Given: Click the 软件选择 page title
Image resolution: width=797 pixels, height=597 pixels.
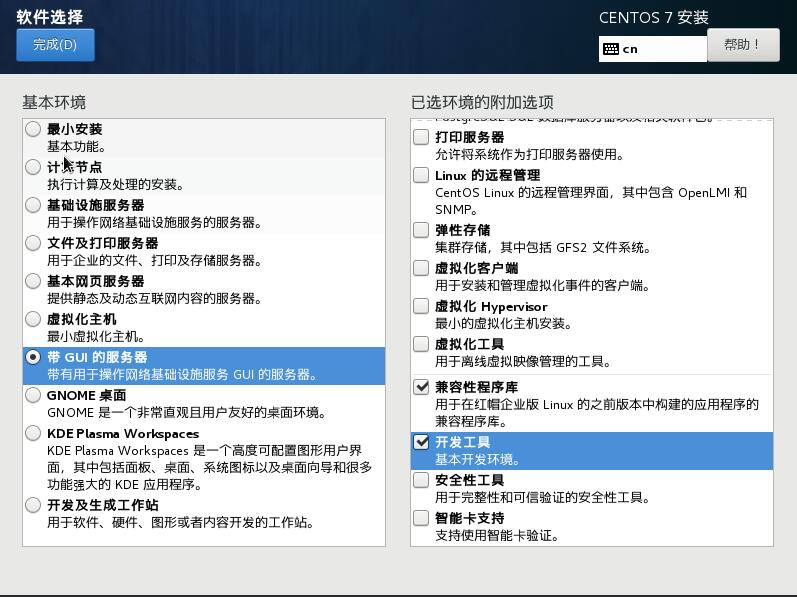Looking at the screenshot, I should coord(50,17).
